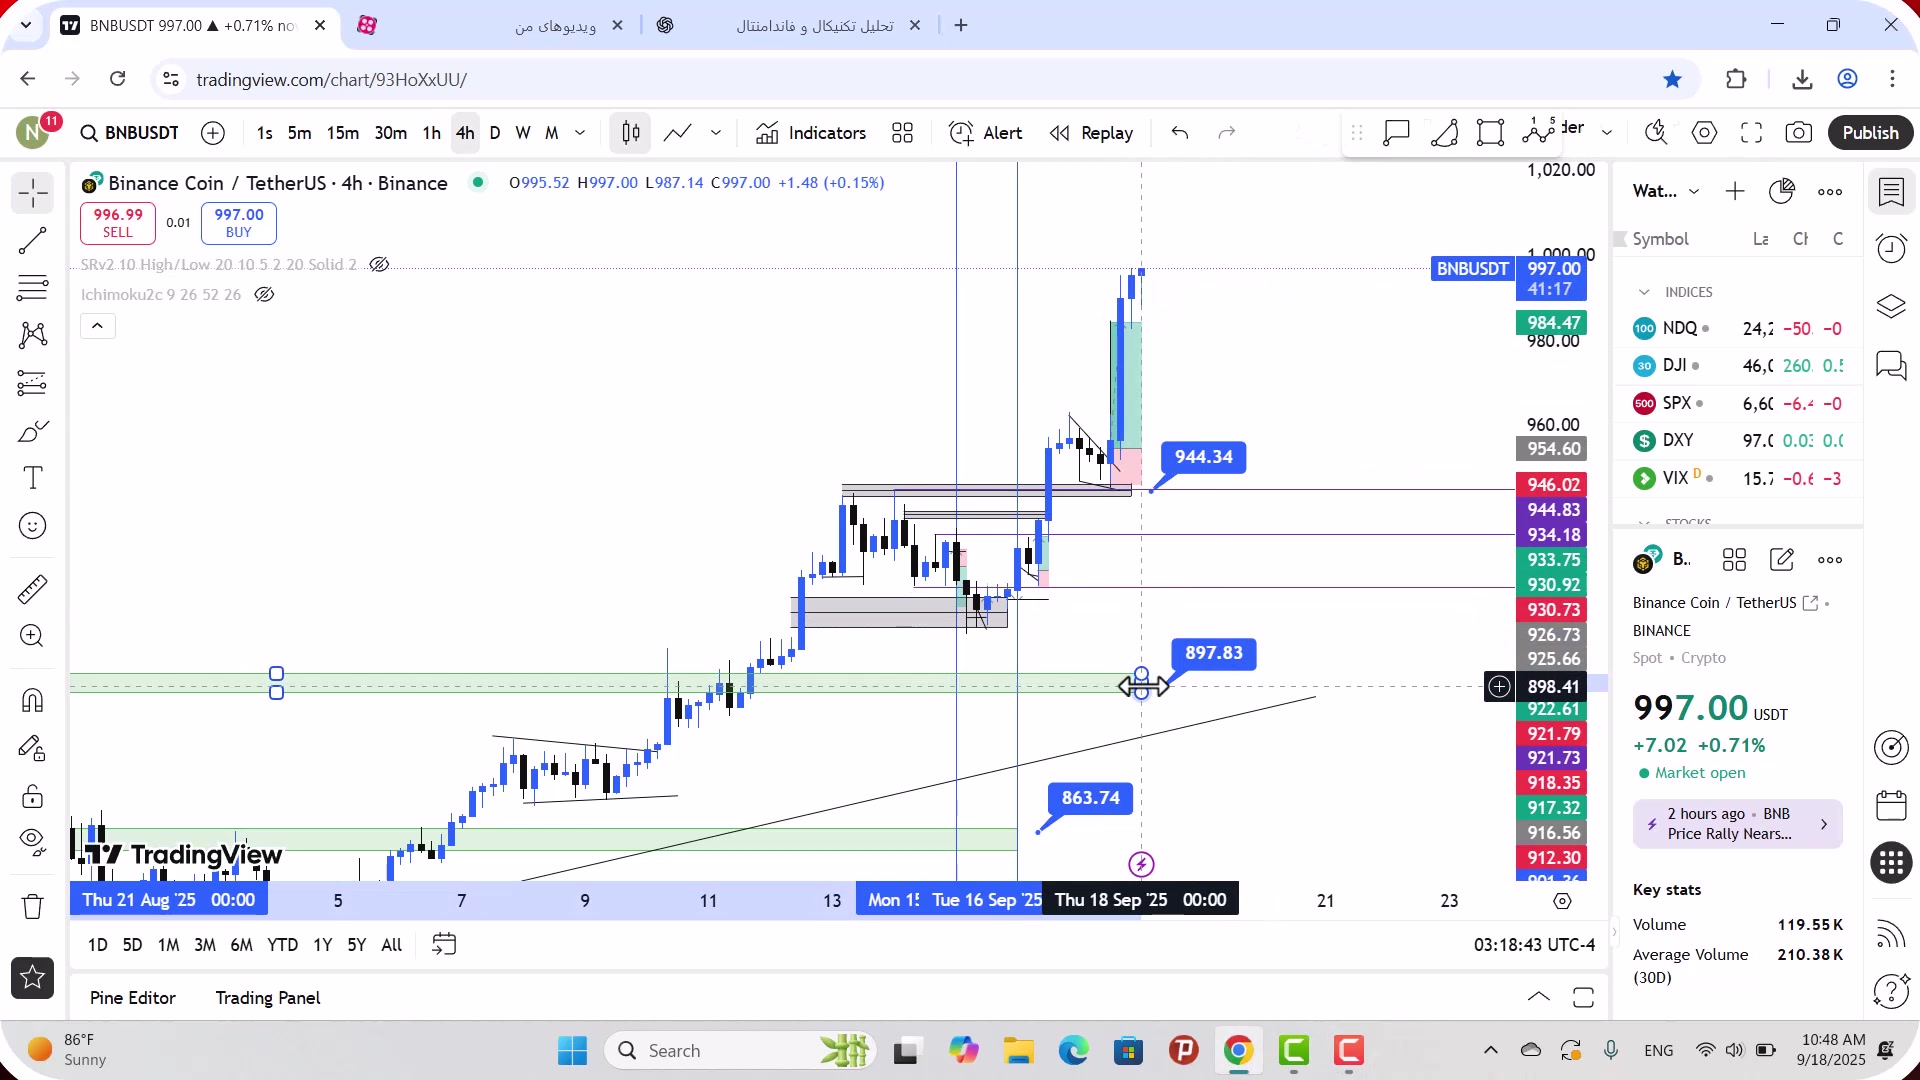The width and height of the screenshot is (1920, 1080).
Task: Open the go to date calendar icon
Action: click(x=444, y=945)
